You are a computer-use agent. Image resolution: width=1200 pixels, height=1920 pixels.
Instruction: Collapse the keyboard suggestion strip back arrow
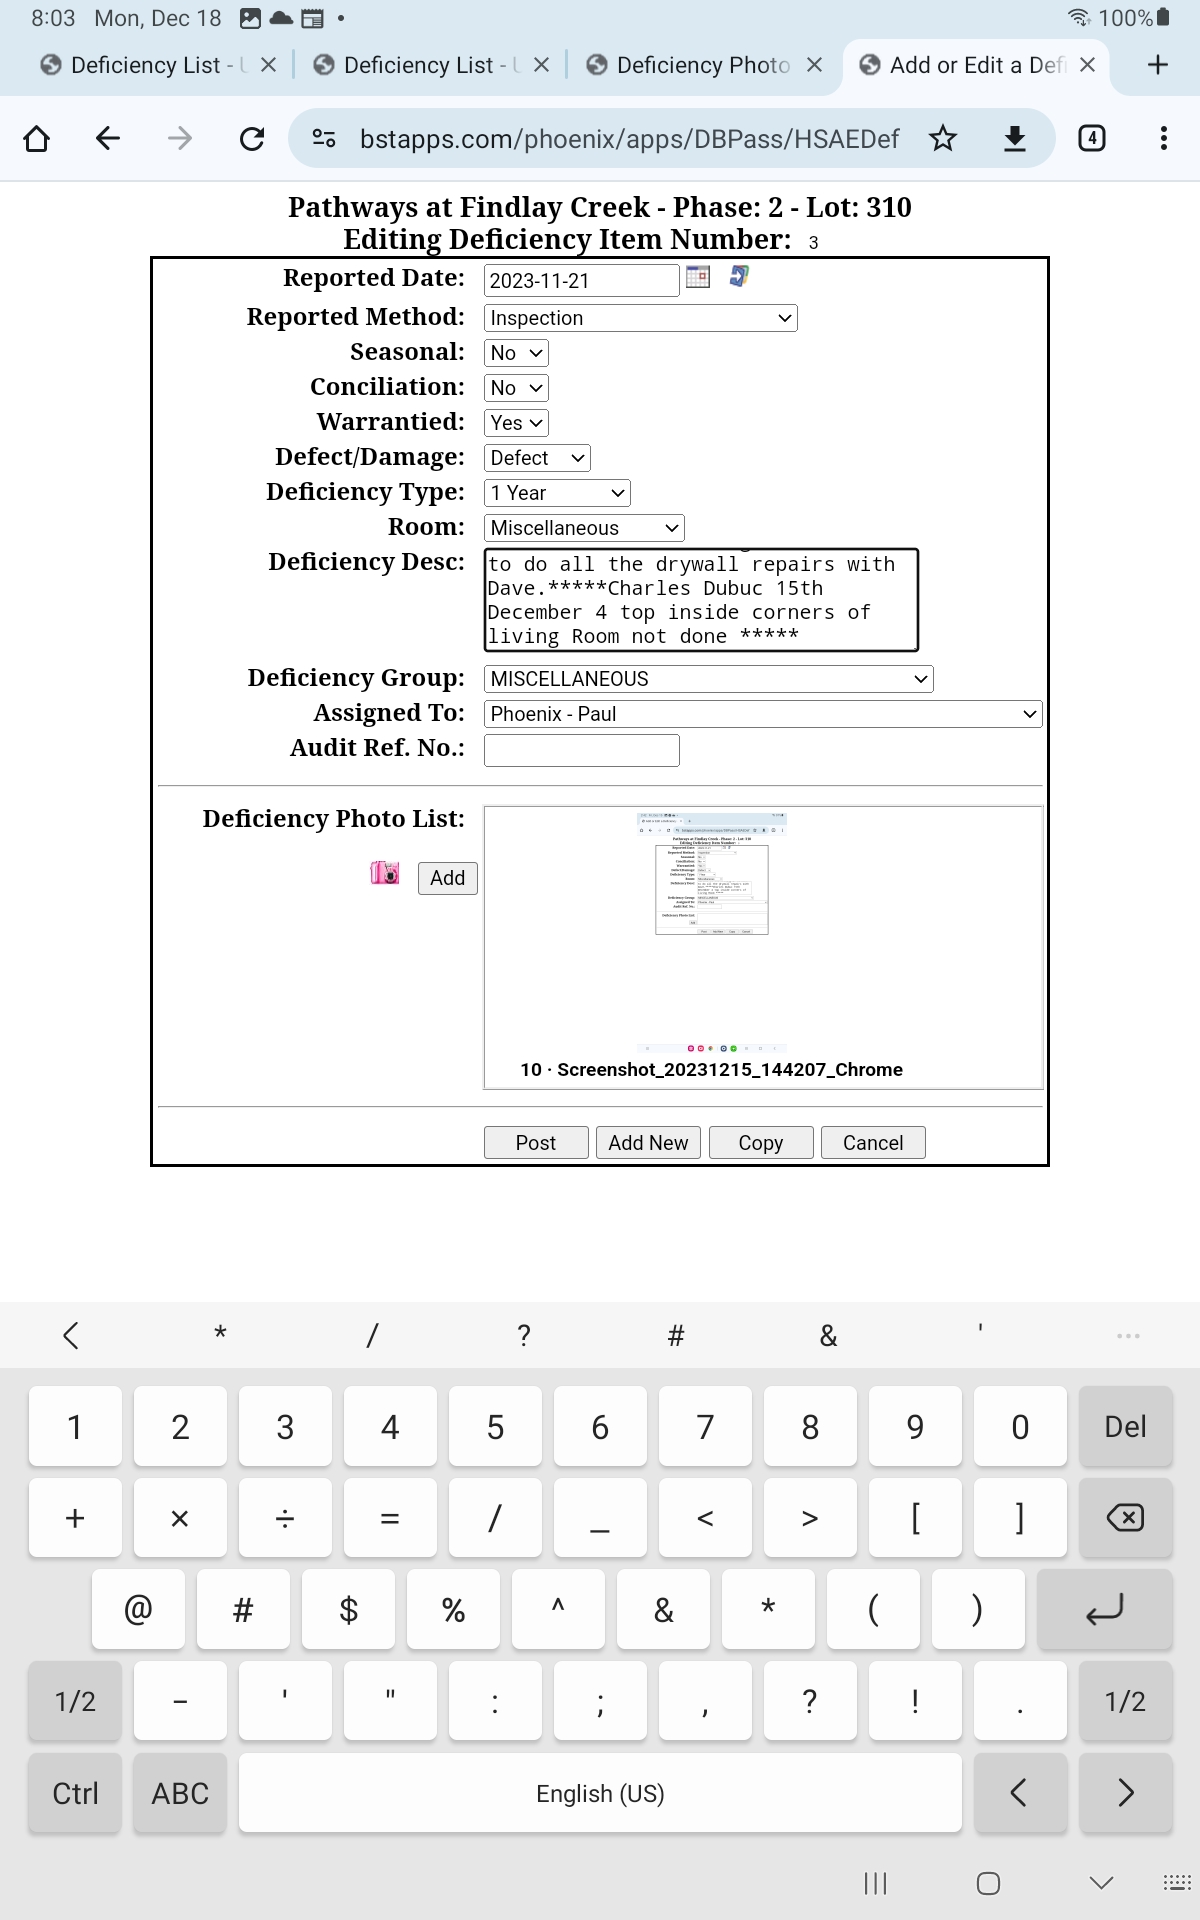coord(71,1335)
